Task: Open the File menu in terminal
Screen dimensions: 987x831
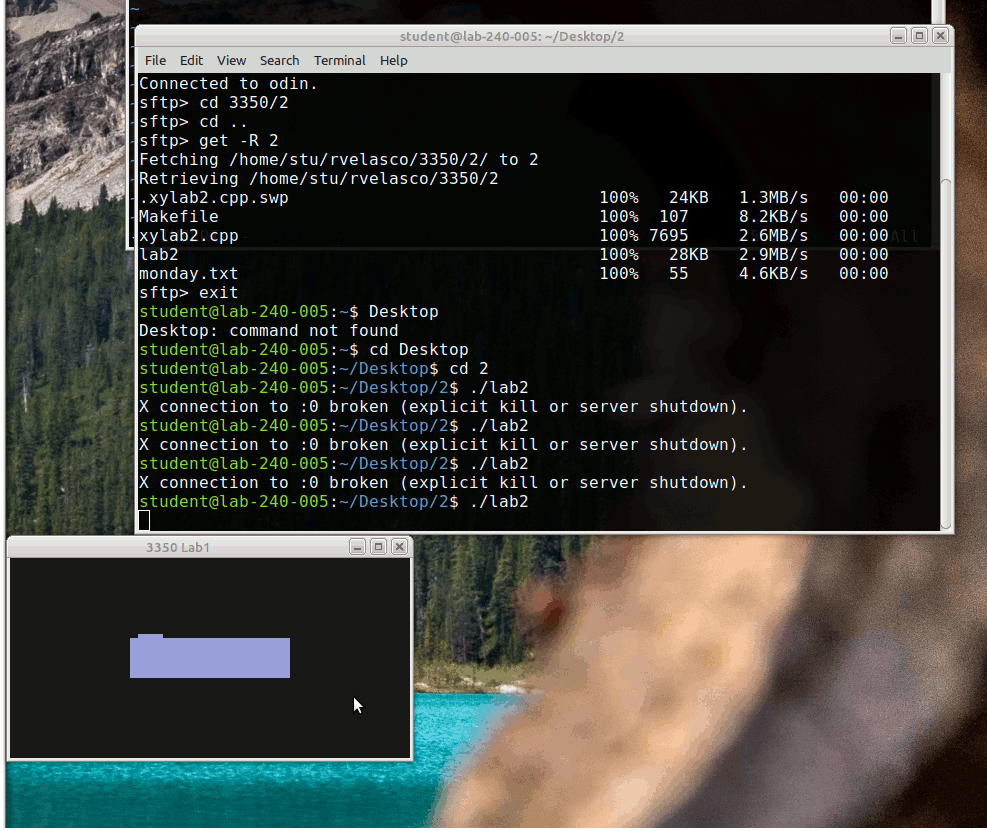Action: (x=155, y=60)
